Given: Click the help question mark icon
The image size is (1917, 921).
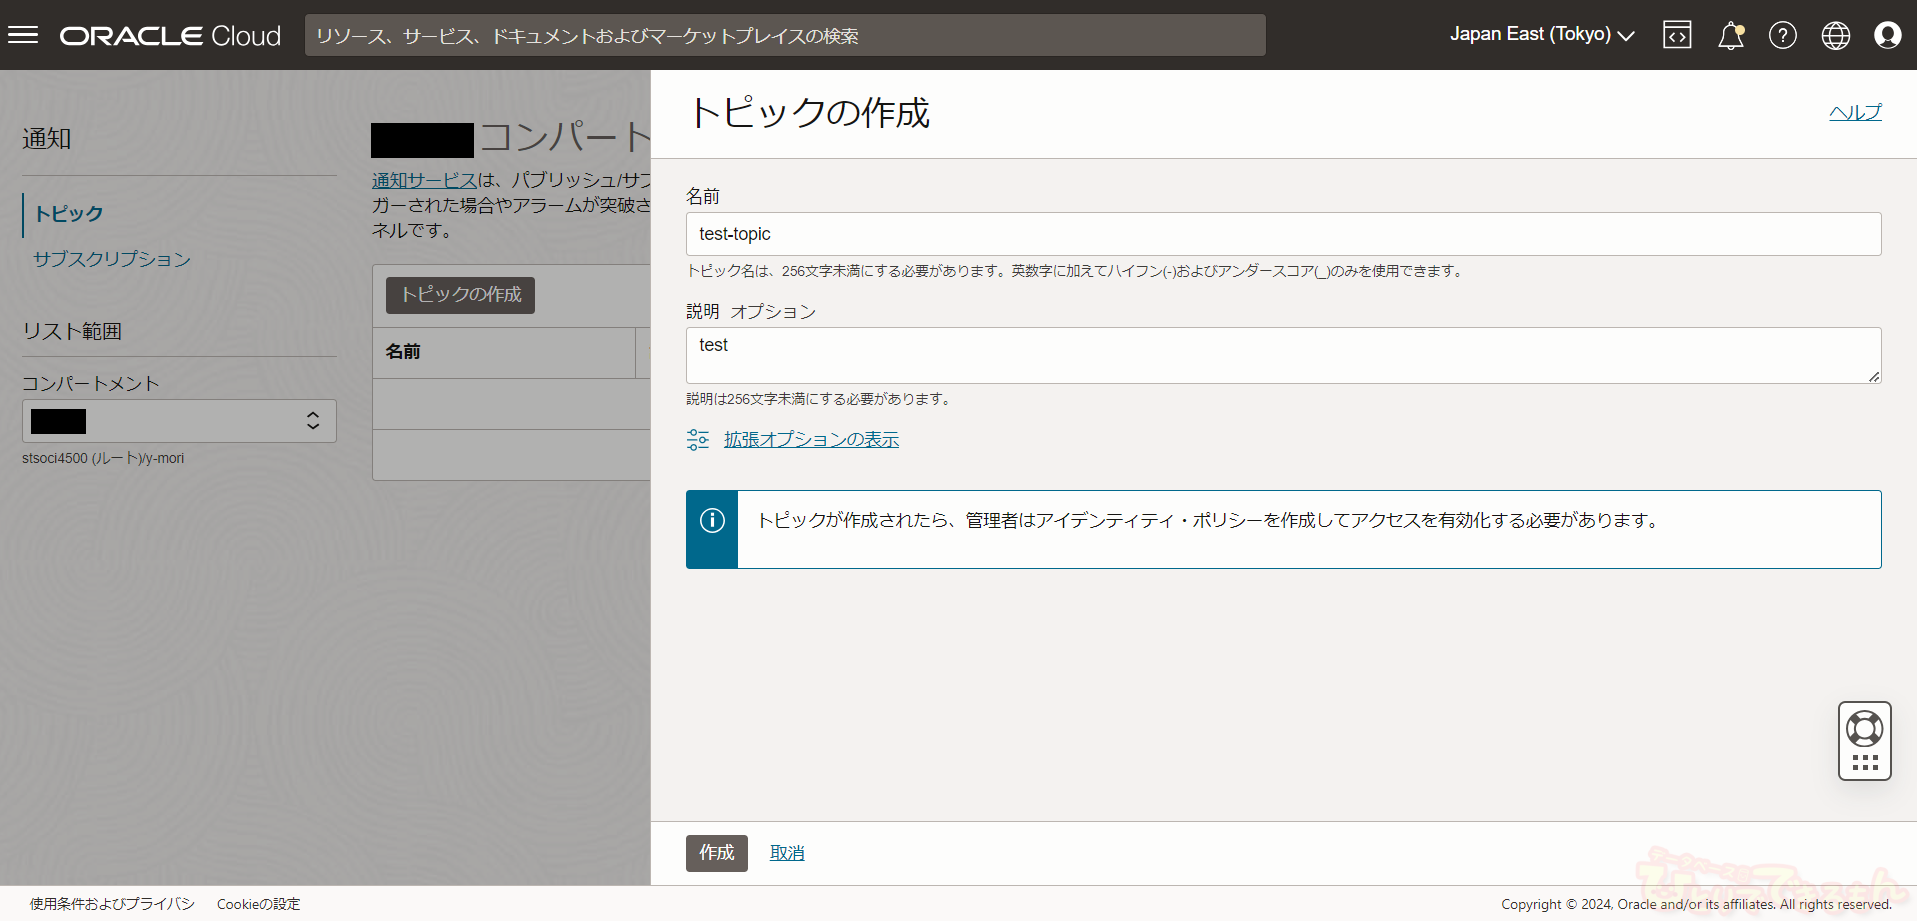Looking at the screenshot, I should pyautogui.click(x=1782, y=35).
